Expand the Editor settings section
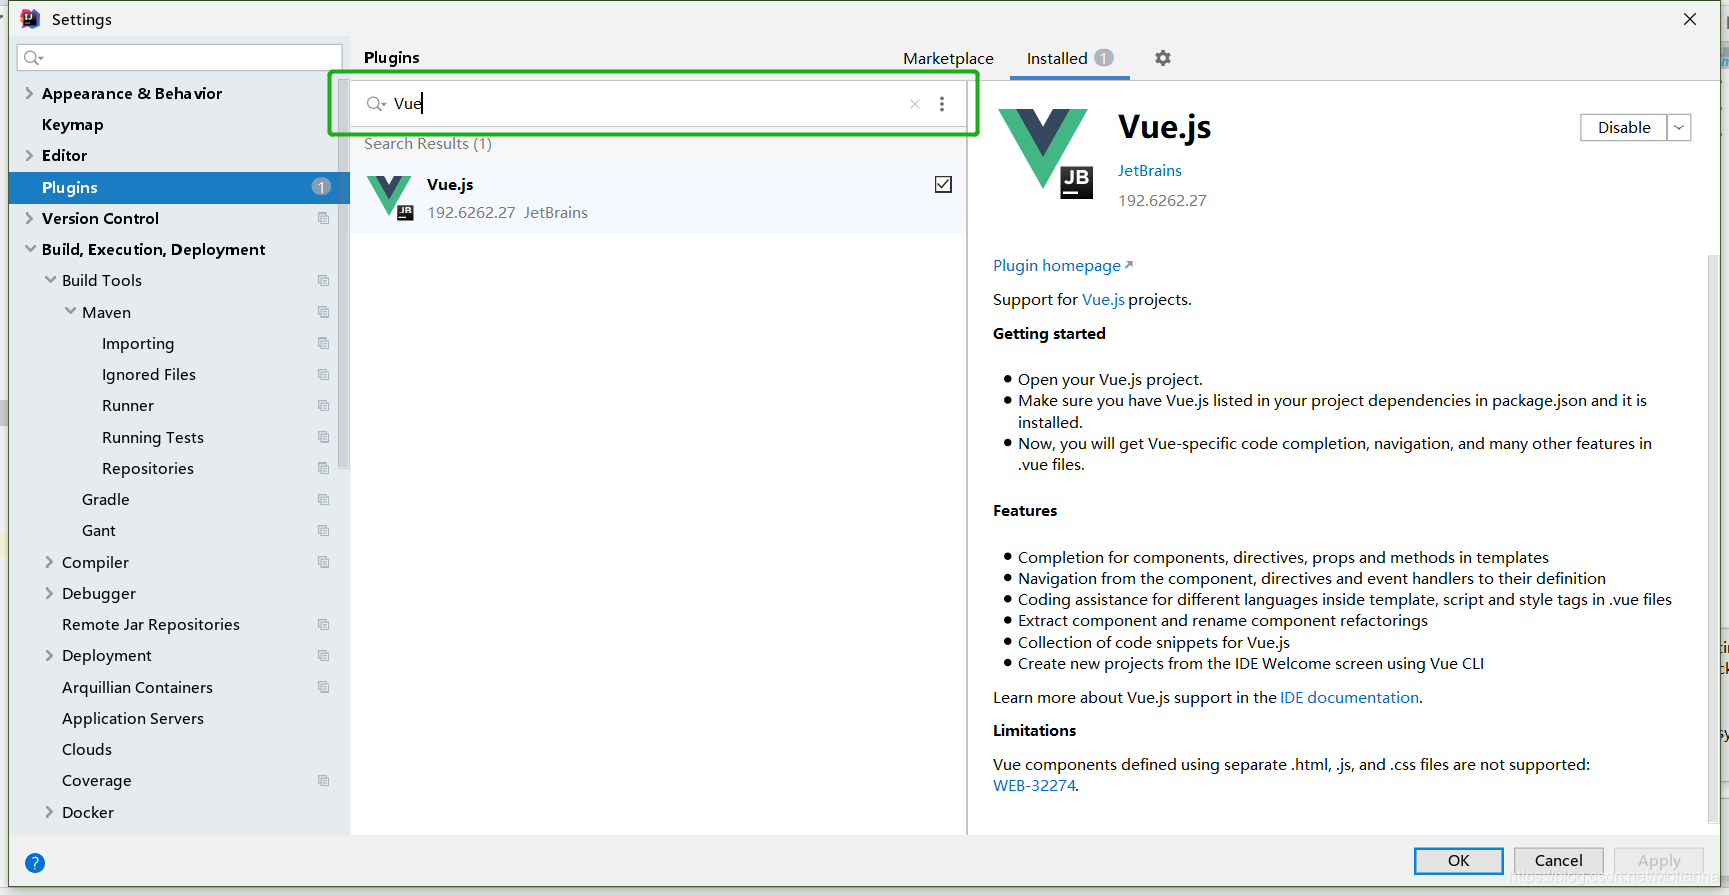1729x895 pixels. tap(29, 155)
